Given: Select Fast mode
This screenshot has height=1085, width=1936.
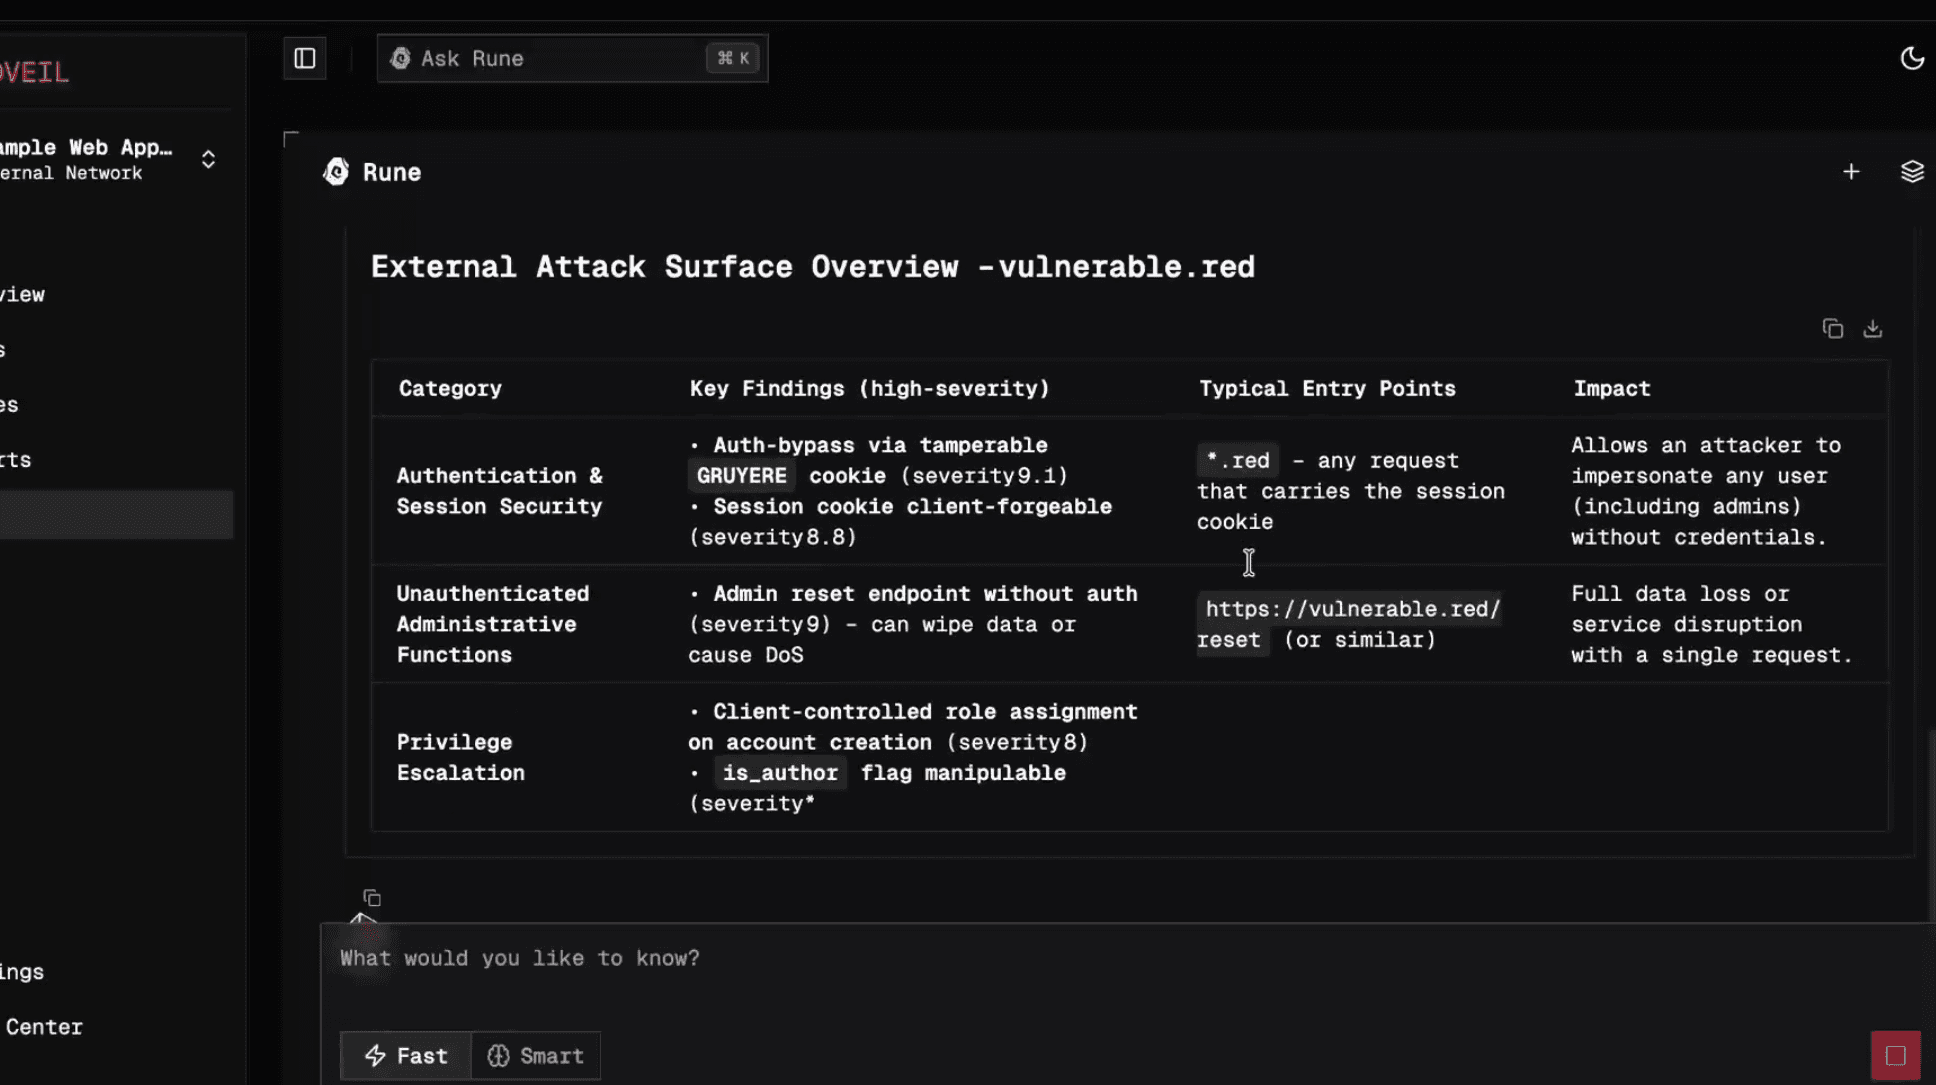Looking at the screenshot, I should [406, 1056].
